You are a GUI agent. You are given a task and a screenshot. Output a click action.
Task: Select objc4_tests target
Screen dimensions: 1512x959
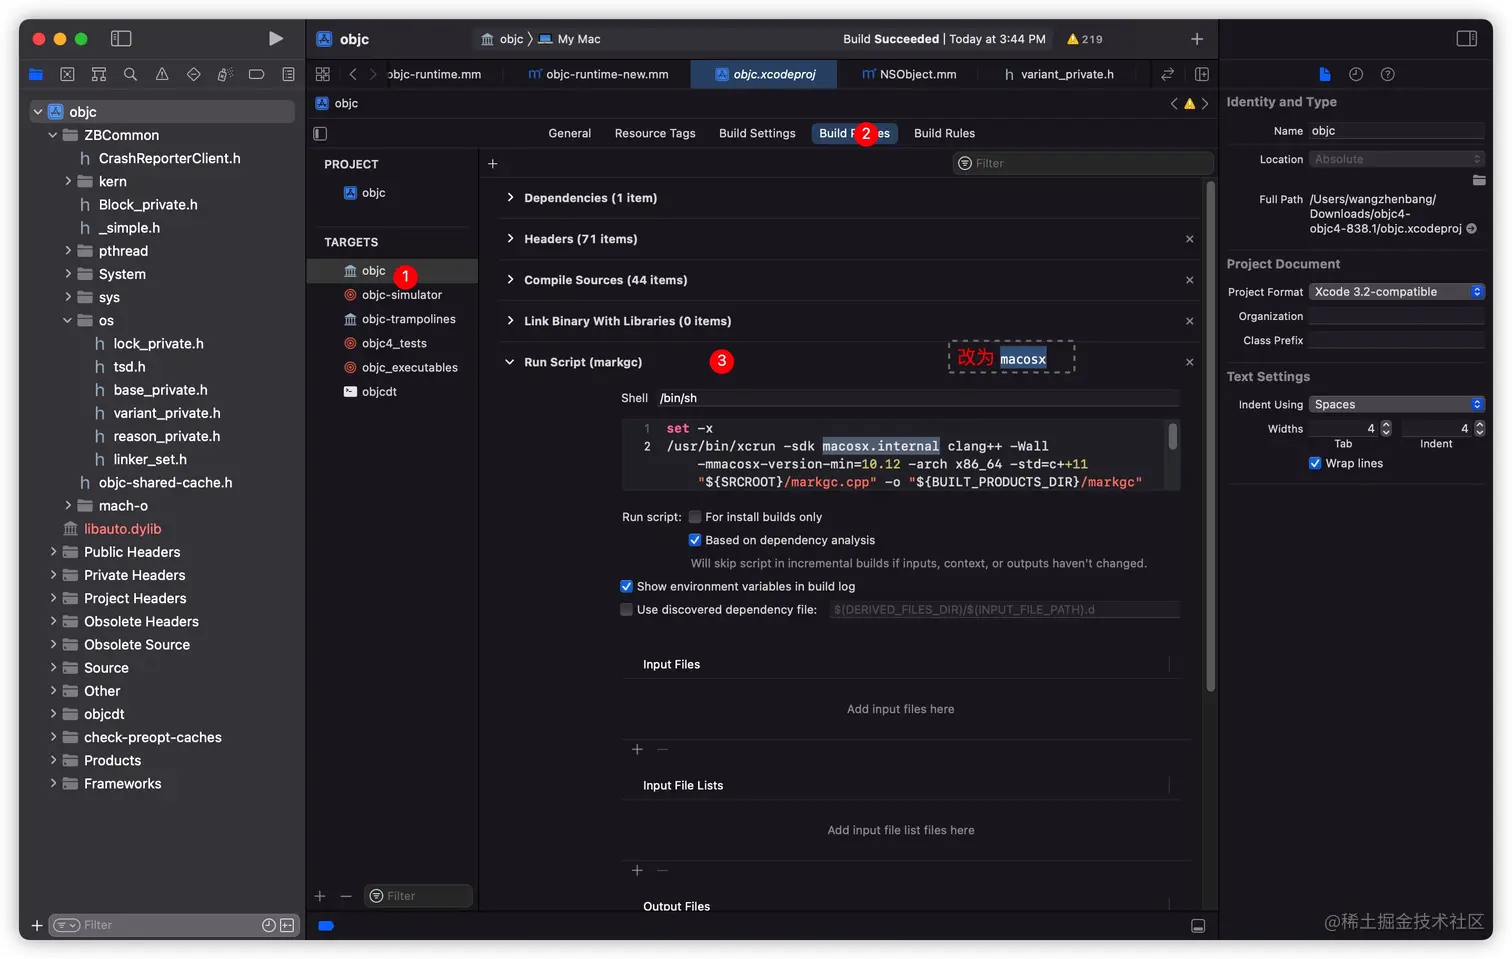point(392,343)
